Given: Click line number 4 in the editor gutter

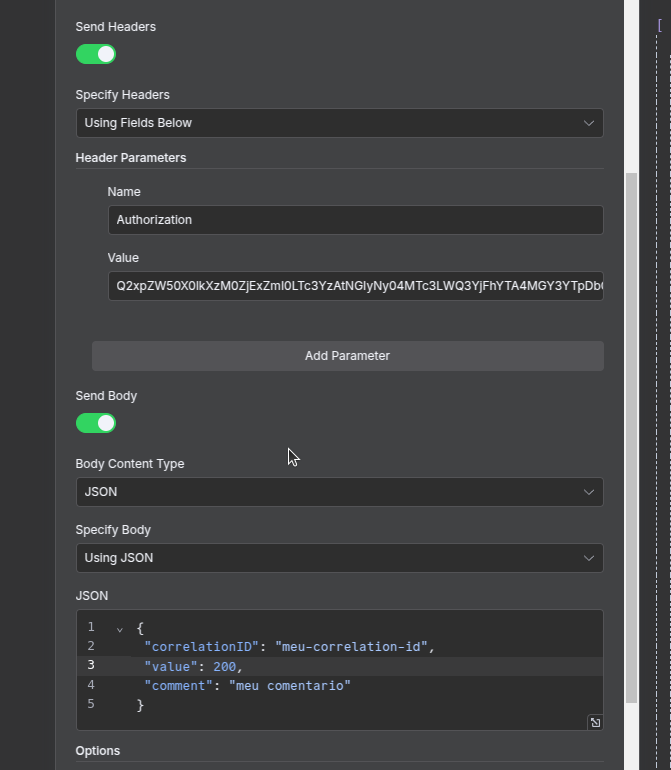Looking at the screenshot, I should (x=91, y=685).
